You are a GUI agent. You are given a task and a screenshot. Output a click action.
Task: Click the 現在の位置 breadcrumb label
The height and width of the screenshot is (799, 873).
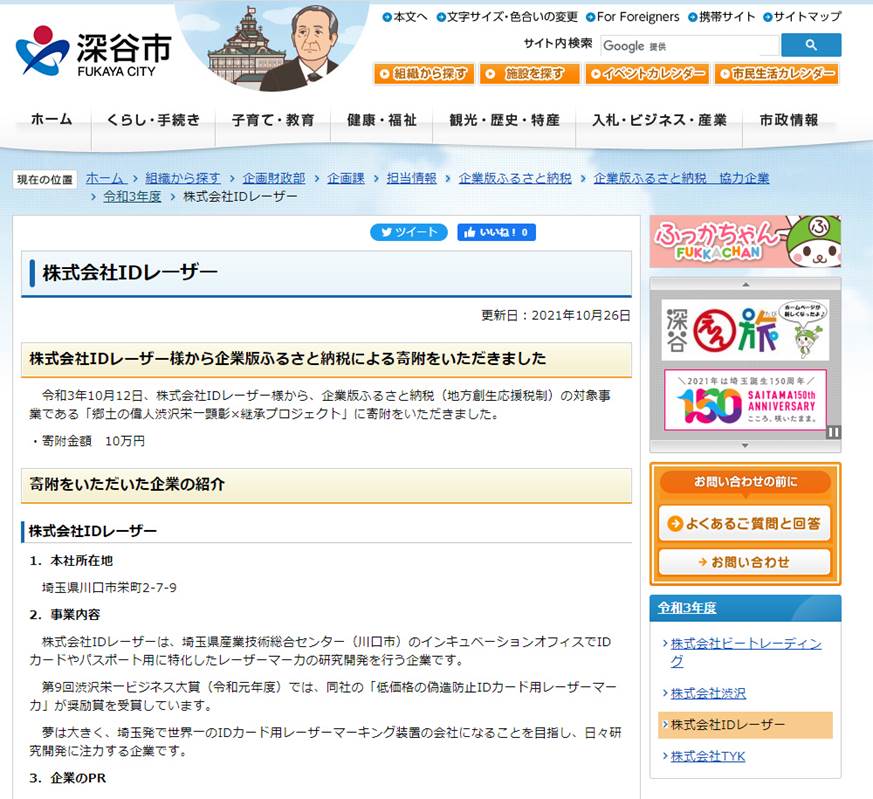click(x=45, y=179)
